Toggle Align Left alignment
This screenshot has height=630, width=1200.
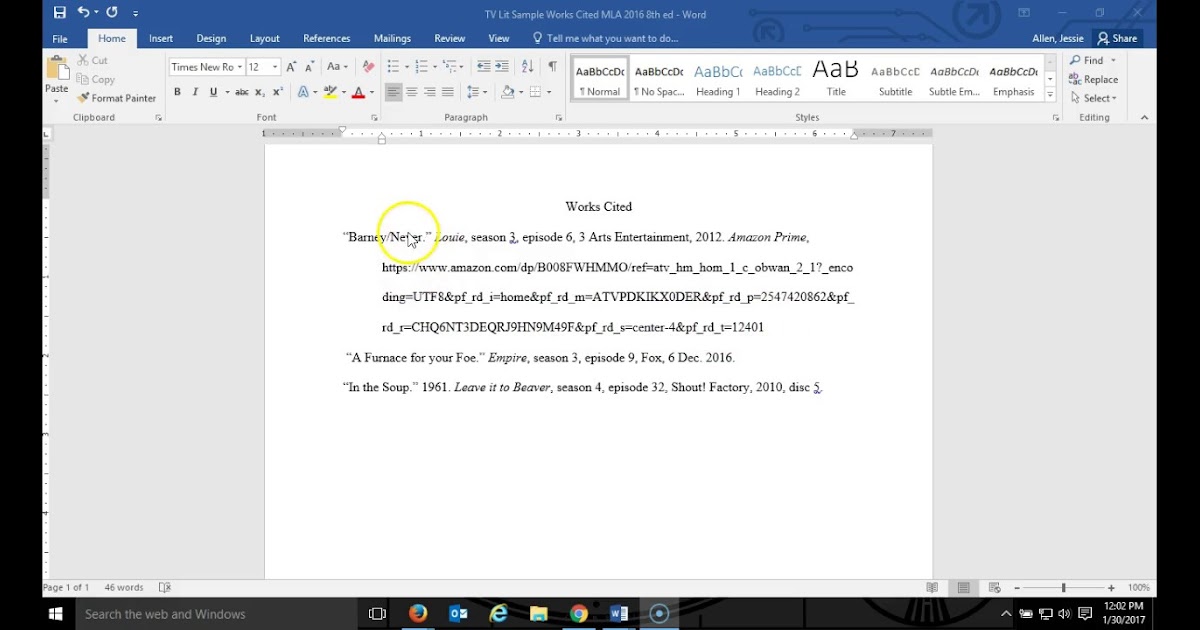point(393,92)
